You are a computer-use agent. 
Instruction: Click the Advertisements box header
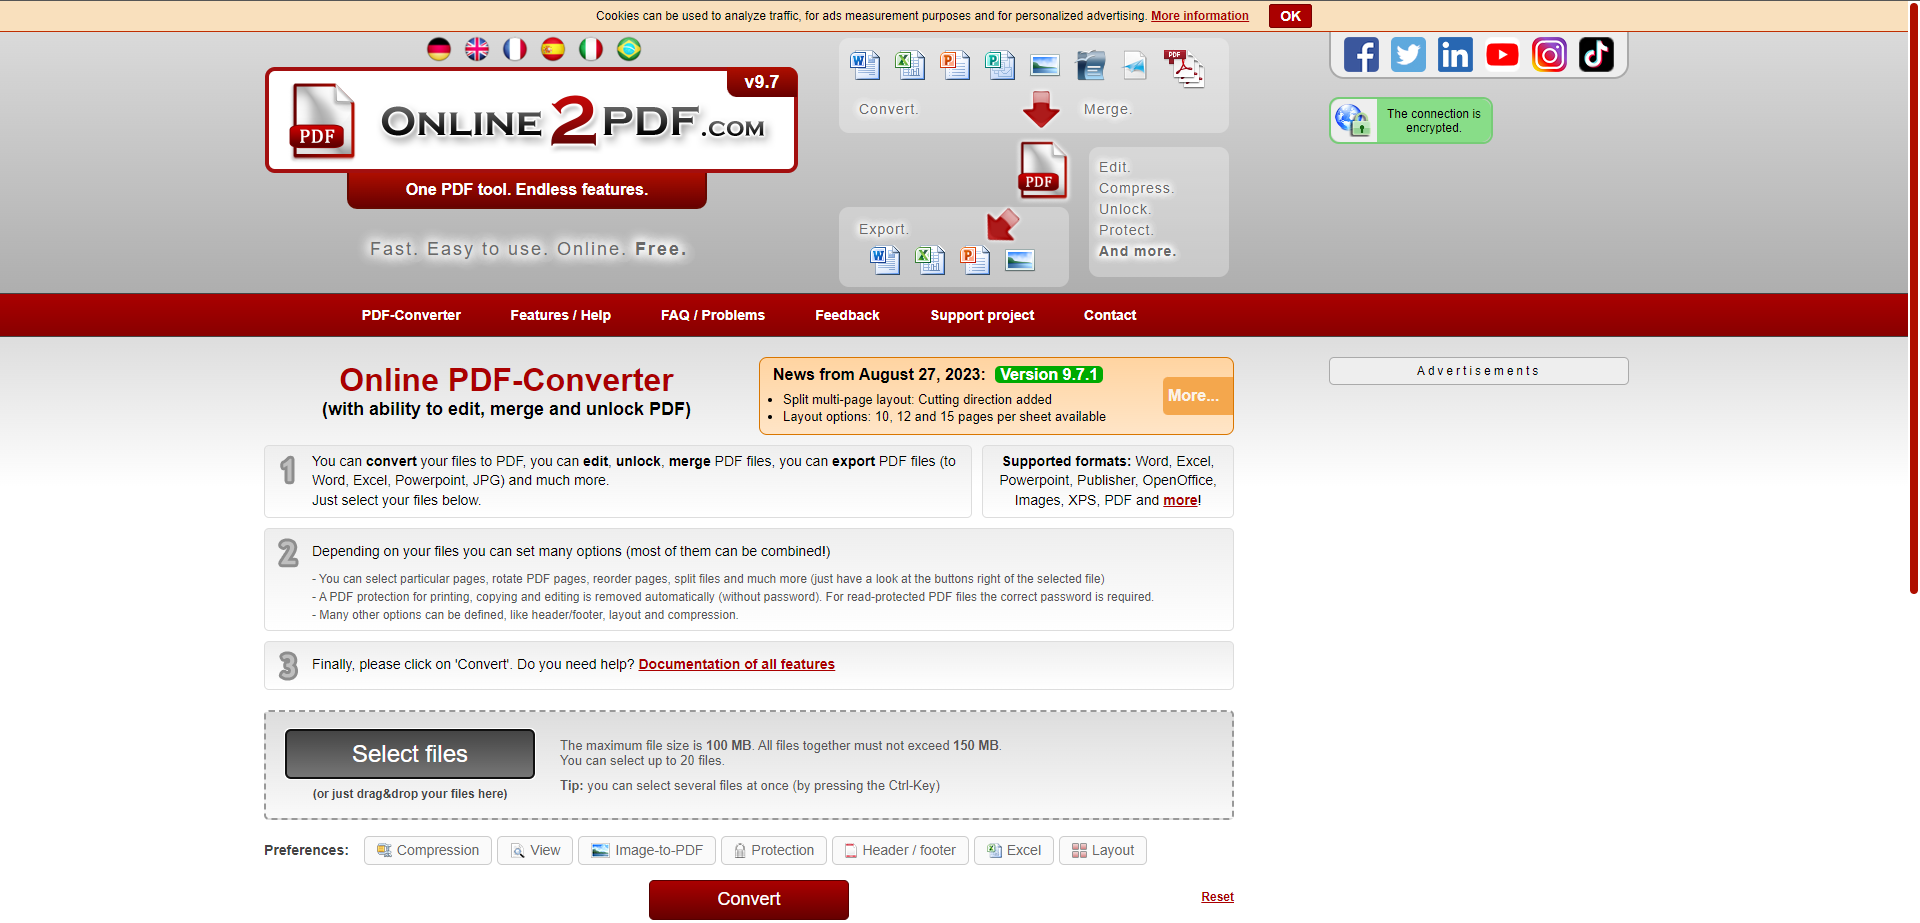pos(1478,371)
